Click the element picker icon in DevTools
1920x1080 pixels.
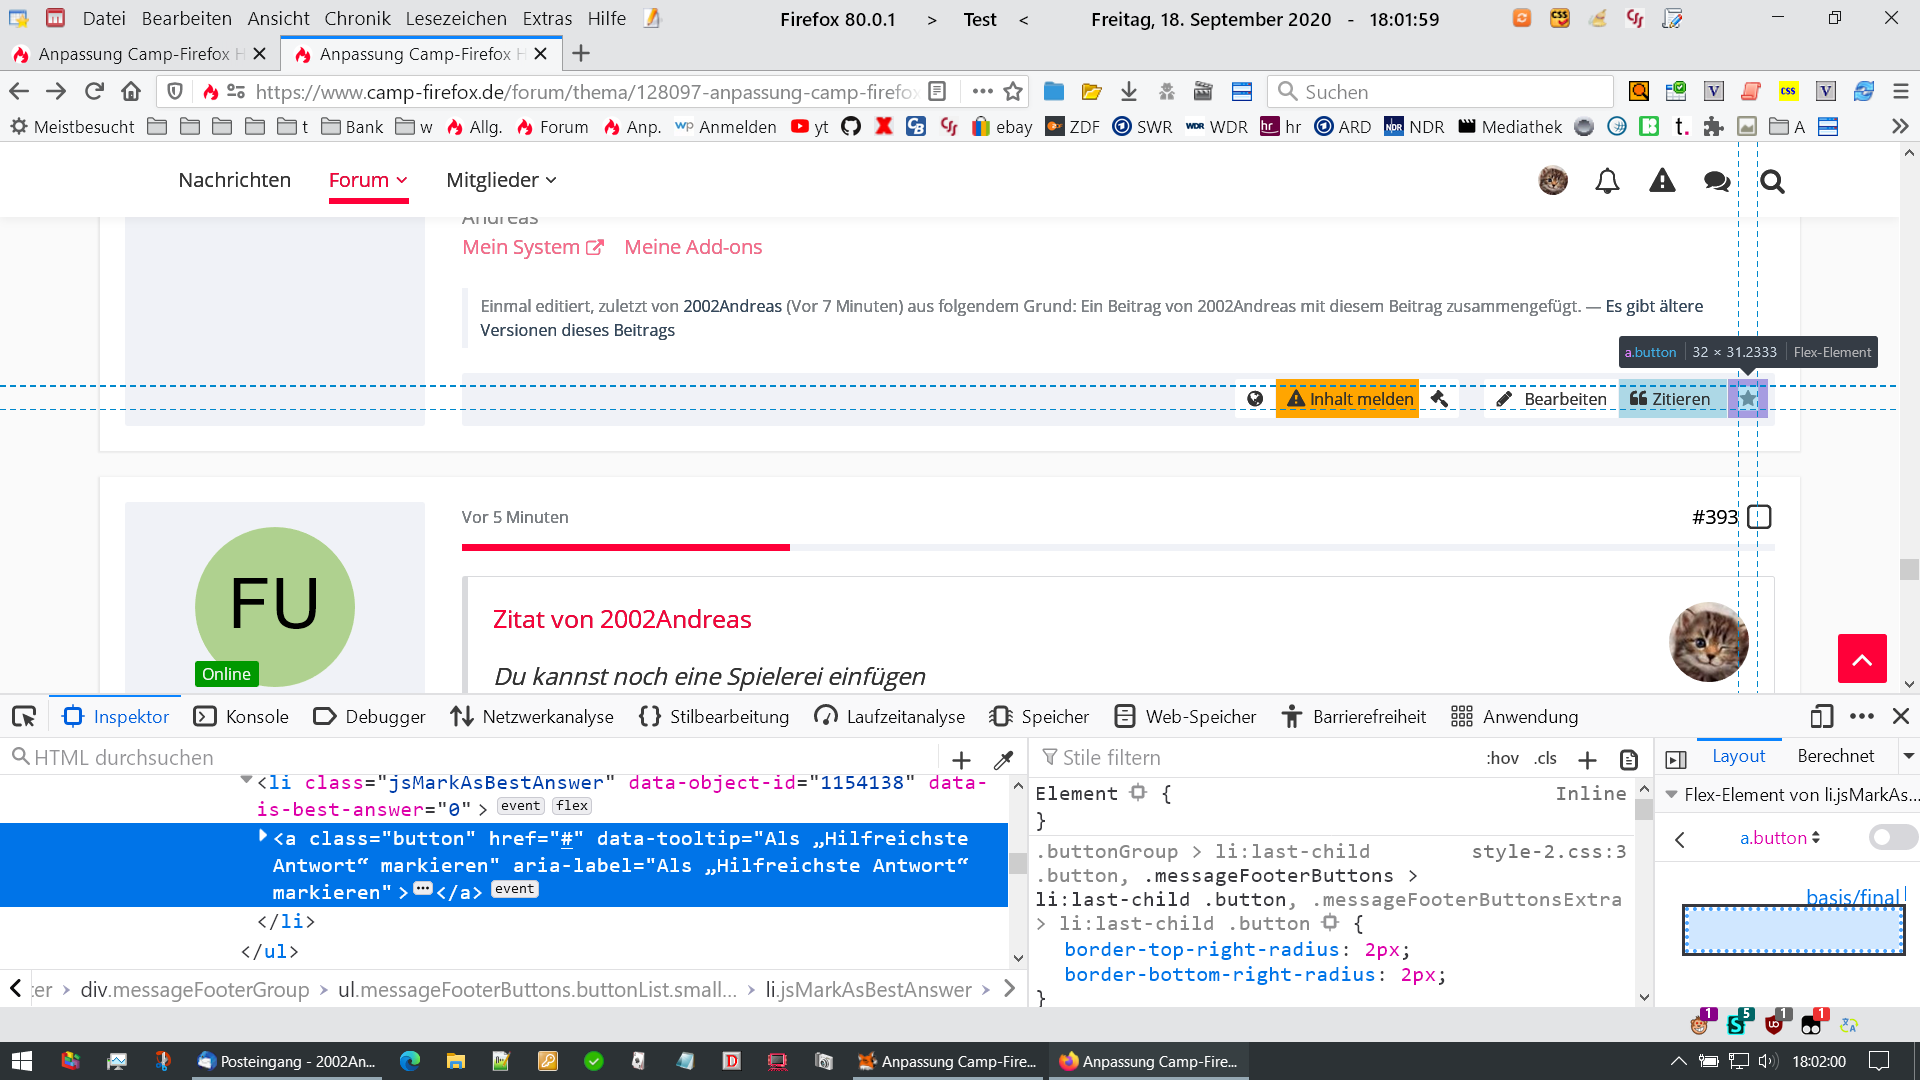click(24, 716)
